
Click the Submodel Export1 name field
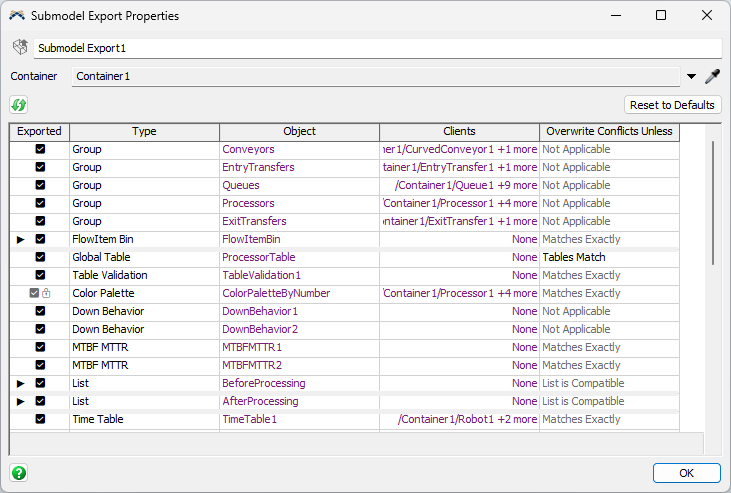tap(376, 48)
